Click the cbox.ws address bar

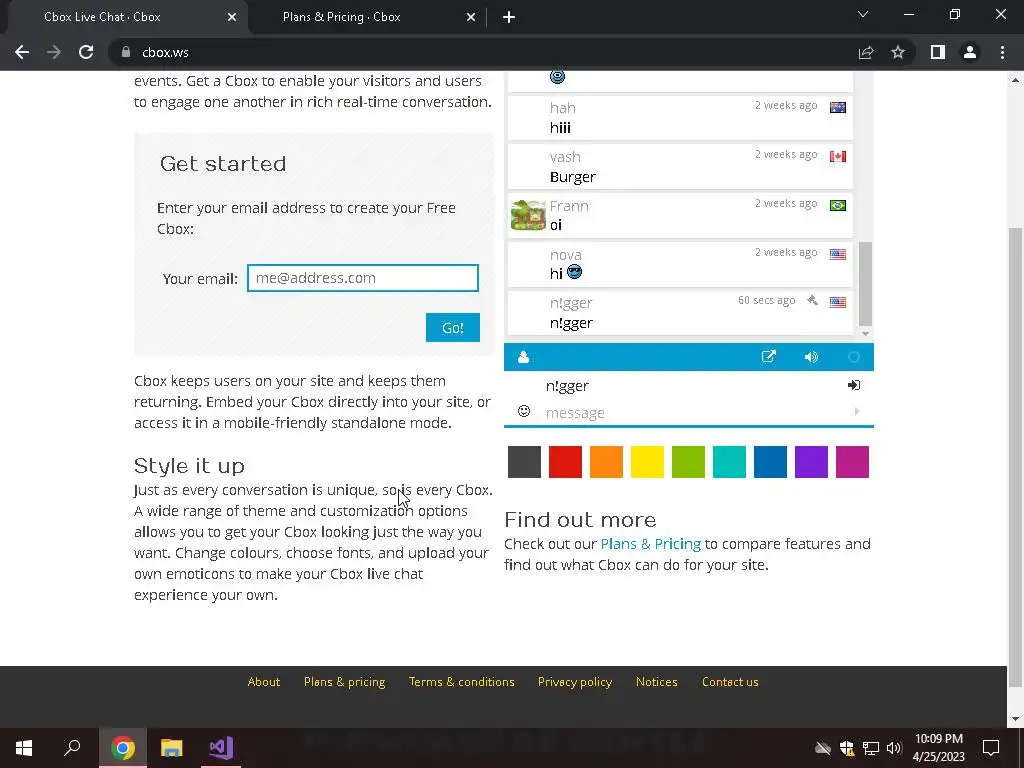(483, 52)
